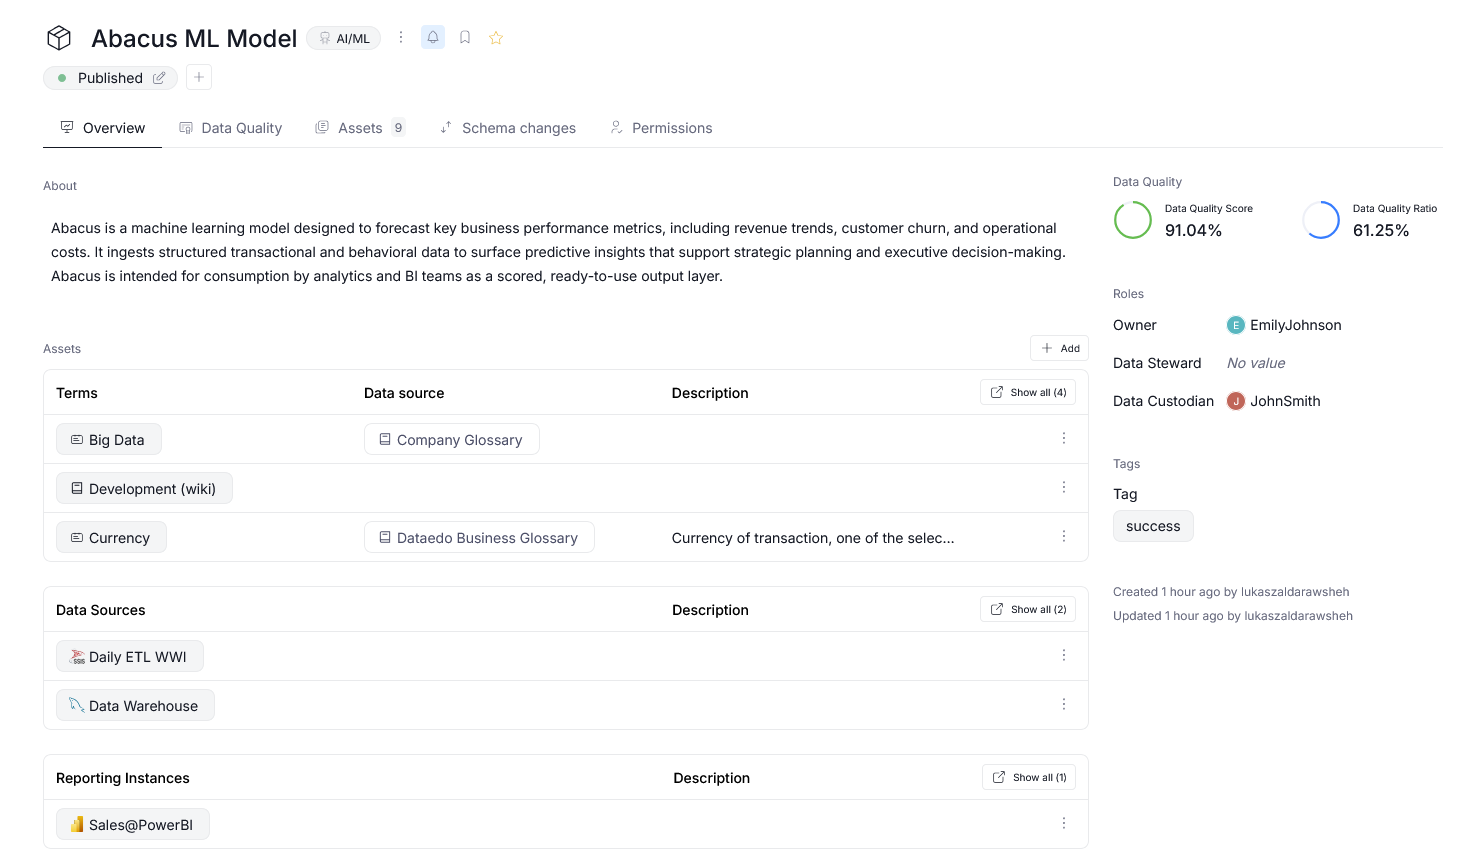The height and width of the screenshot is (868, 1468).
Task: Open row options menu for Sales@PowerBI
Action: click(x=1064, y=824)
